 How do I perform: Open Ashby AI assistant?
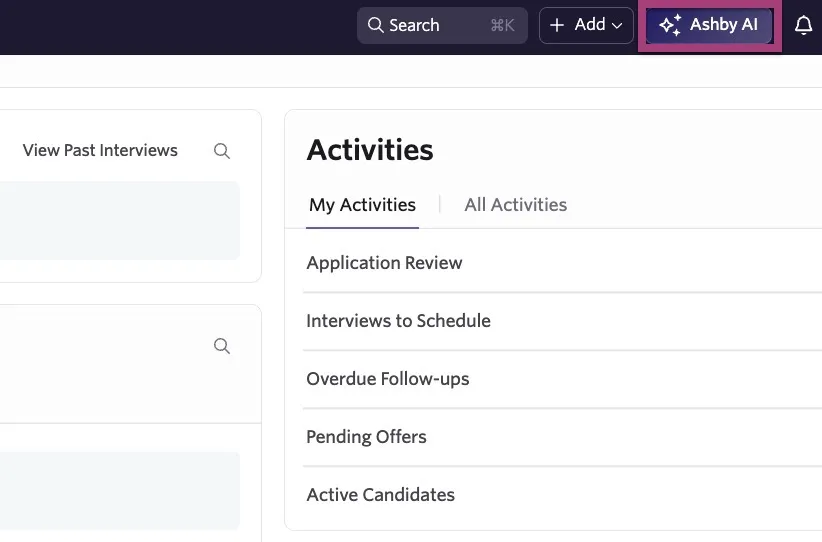709,25
